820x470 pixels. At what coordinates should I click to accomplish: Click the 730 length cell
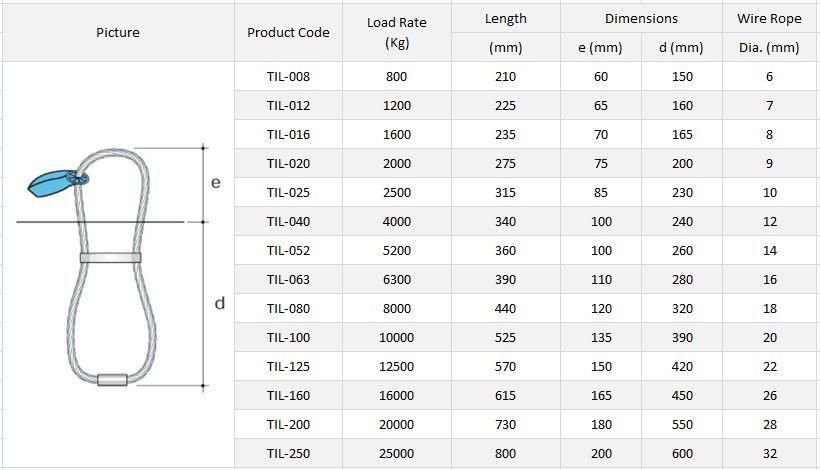[x=505, y=425]
